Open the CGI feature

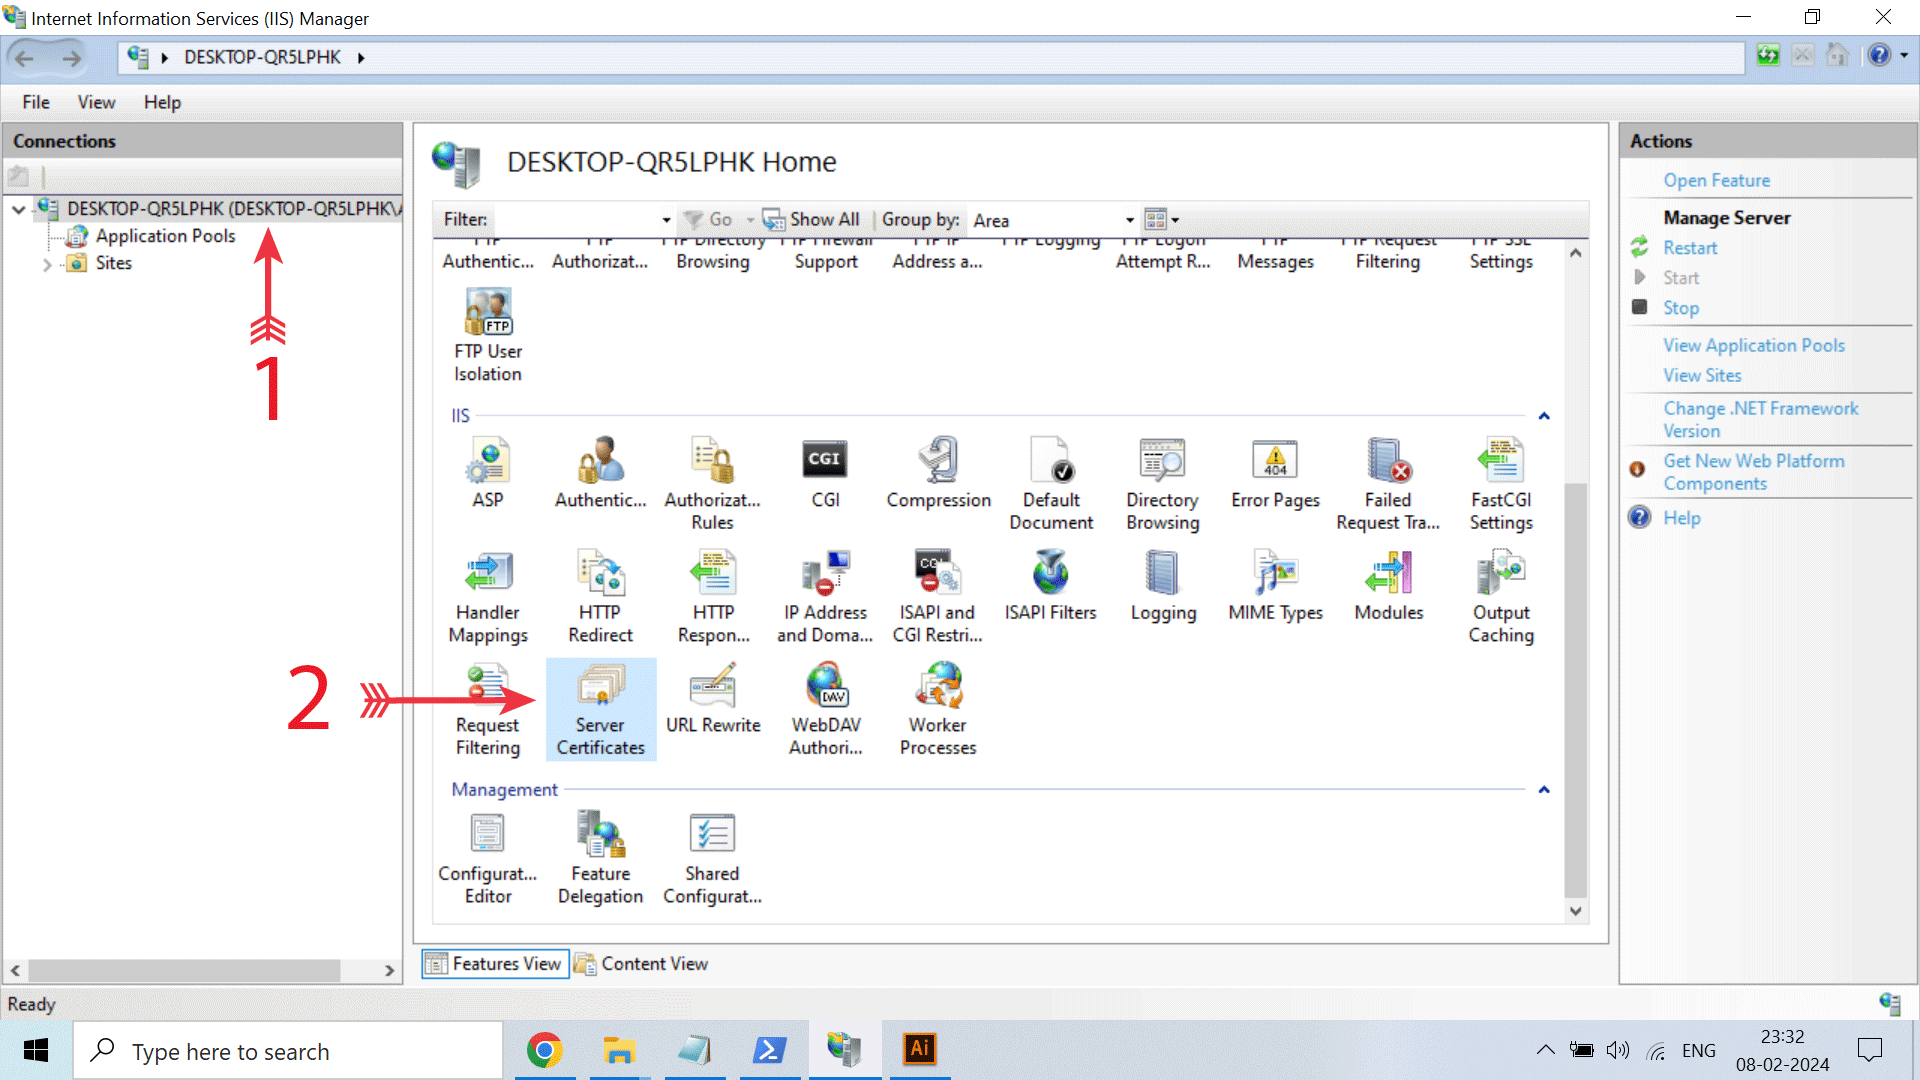click(x=825, y=473)
